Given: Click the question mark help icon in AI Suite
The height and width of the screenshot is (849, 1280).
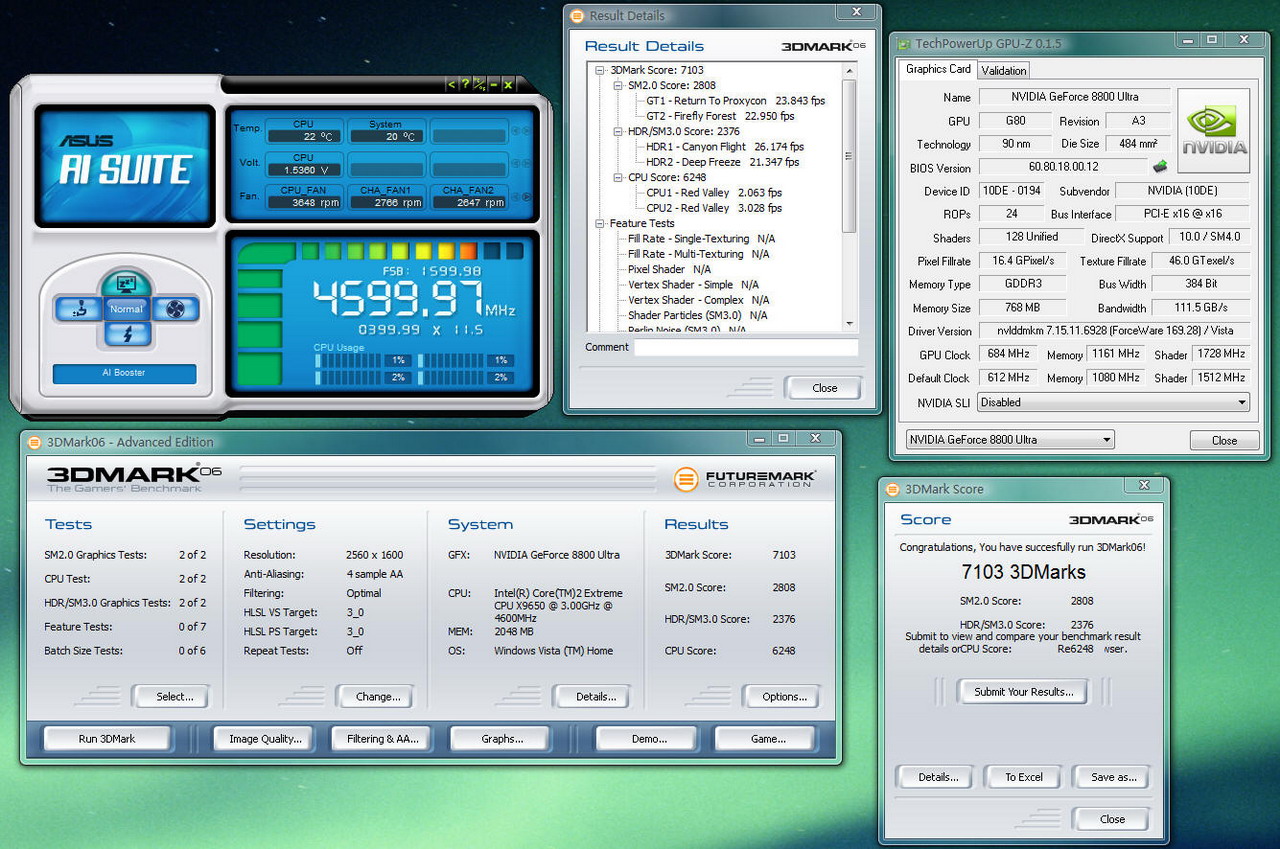Looking at the screenshot, I should point(465,85).
